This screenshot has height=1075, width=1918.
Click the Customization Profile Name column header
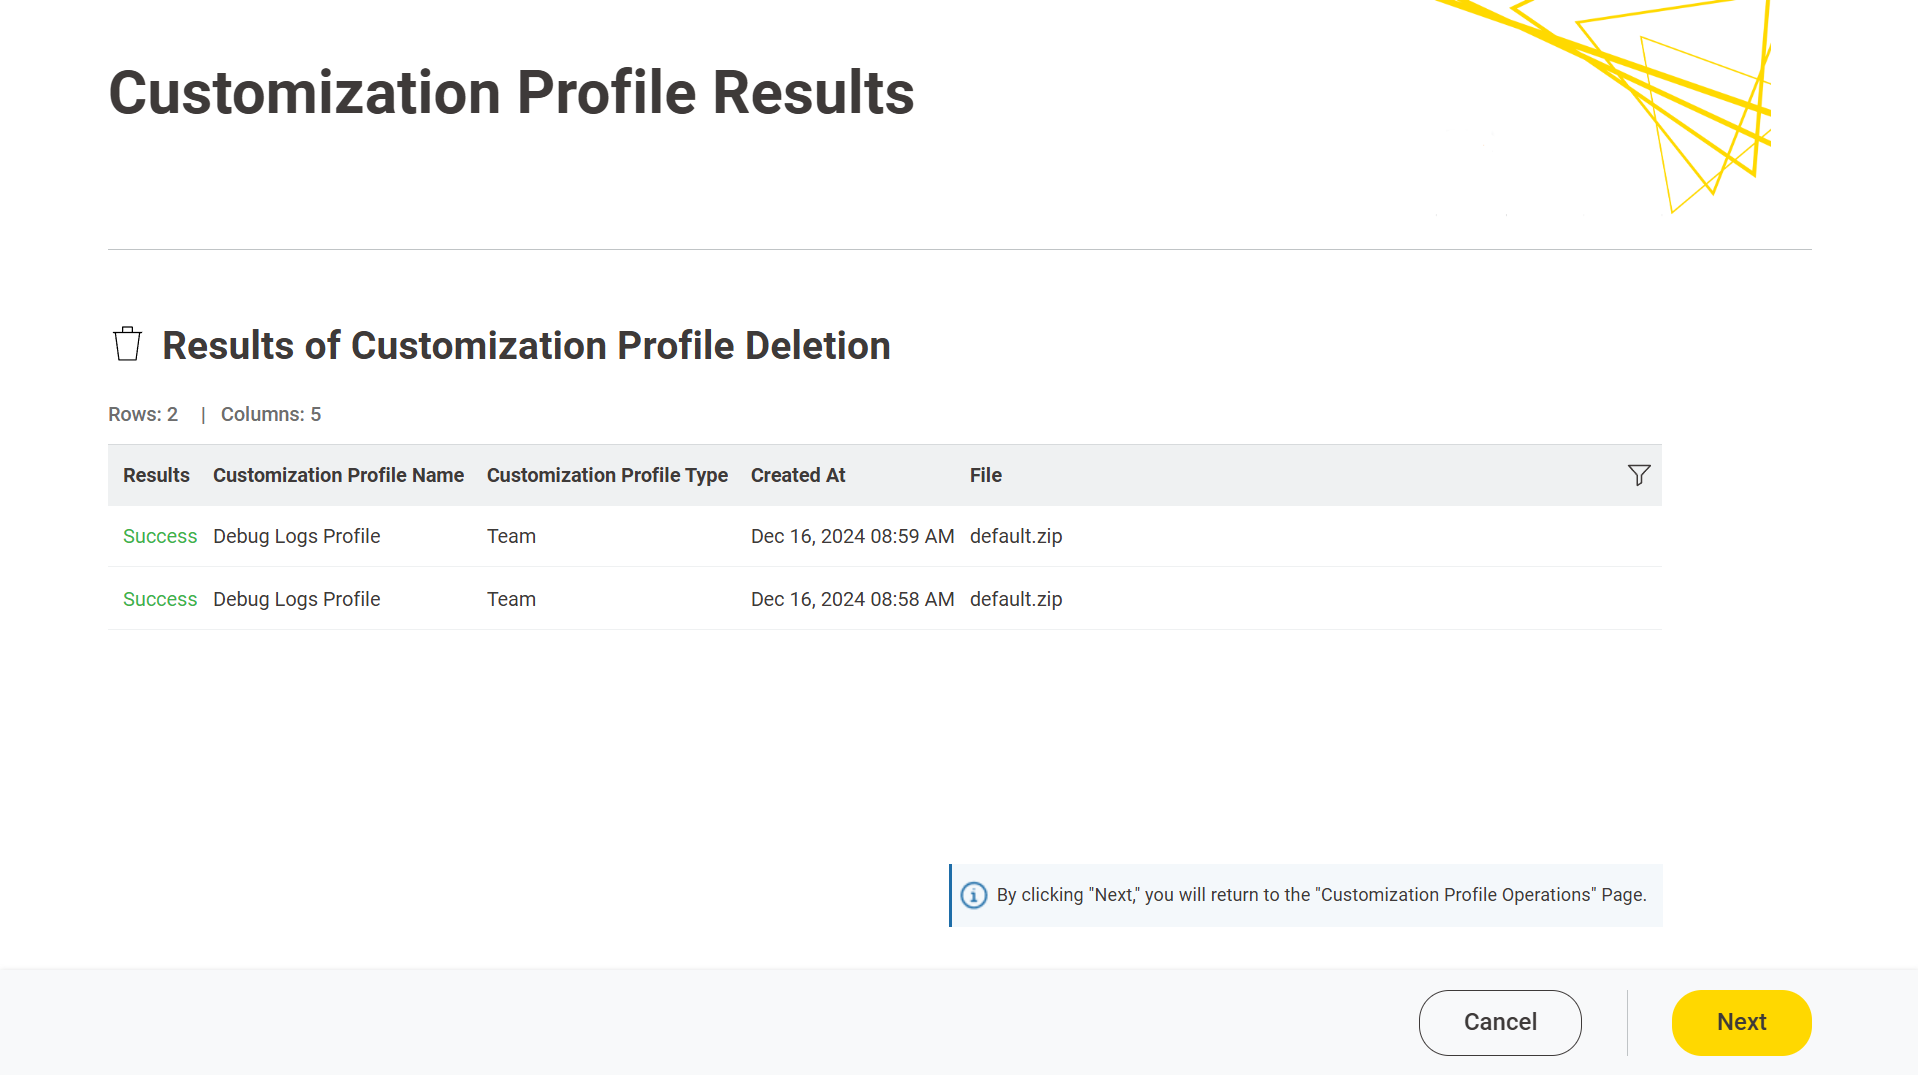click(x=338, y=475)
